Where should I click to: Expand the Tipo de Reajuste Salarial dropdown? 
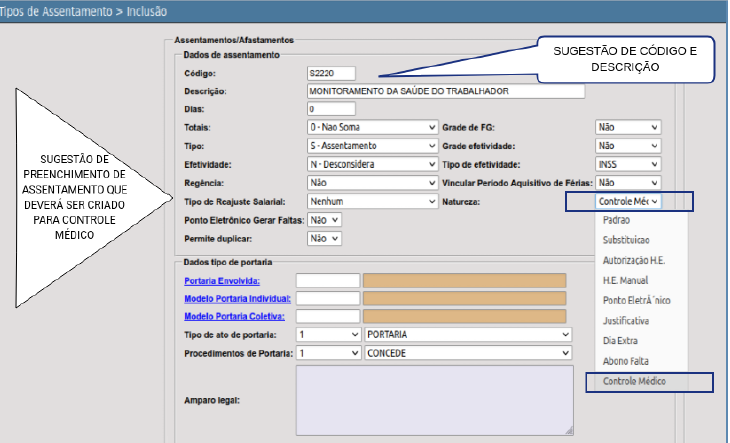pos(372,201)
